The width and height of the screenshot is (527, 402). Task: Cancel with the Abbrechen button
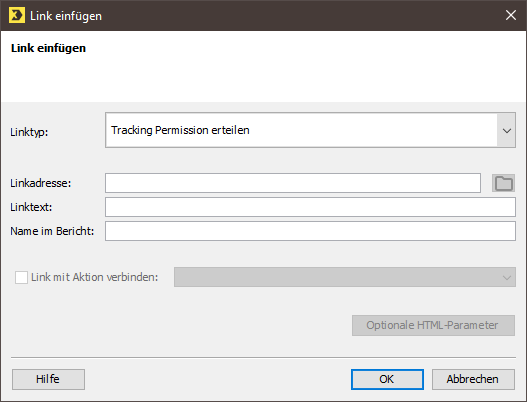click(473, 379)
